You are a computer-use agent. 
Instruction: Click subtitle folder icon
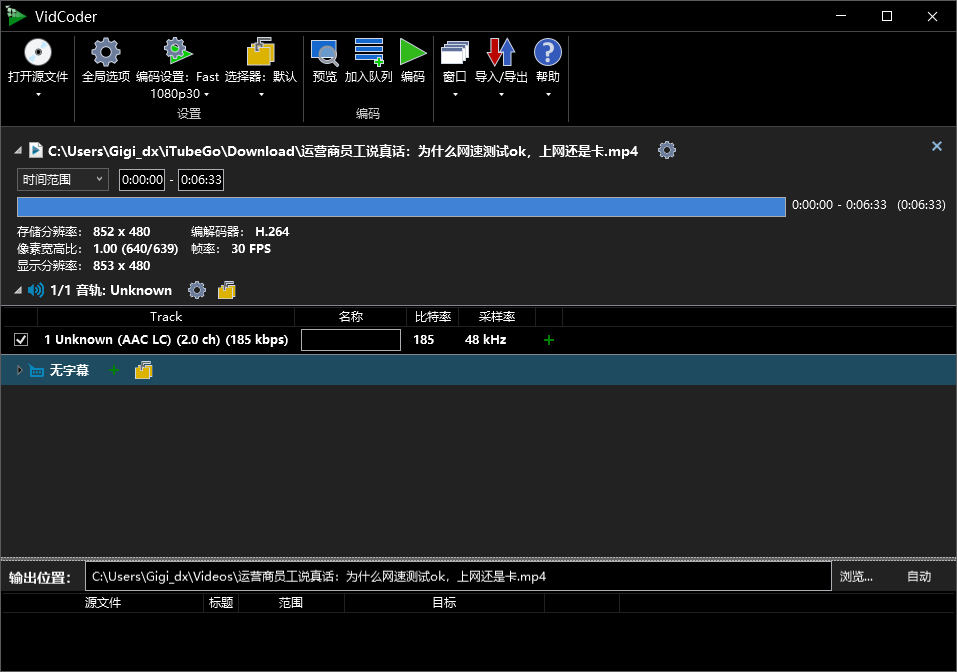click(143, 370)
